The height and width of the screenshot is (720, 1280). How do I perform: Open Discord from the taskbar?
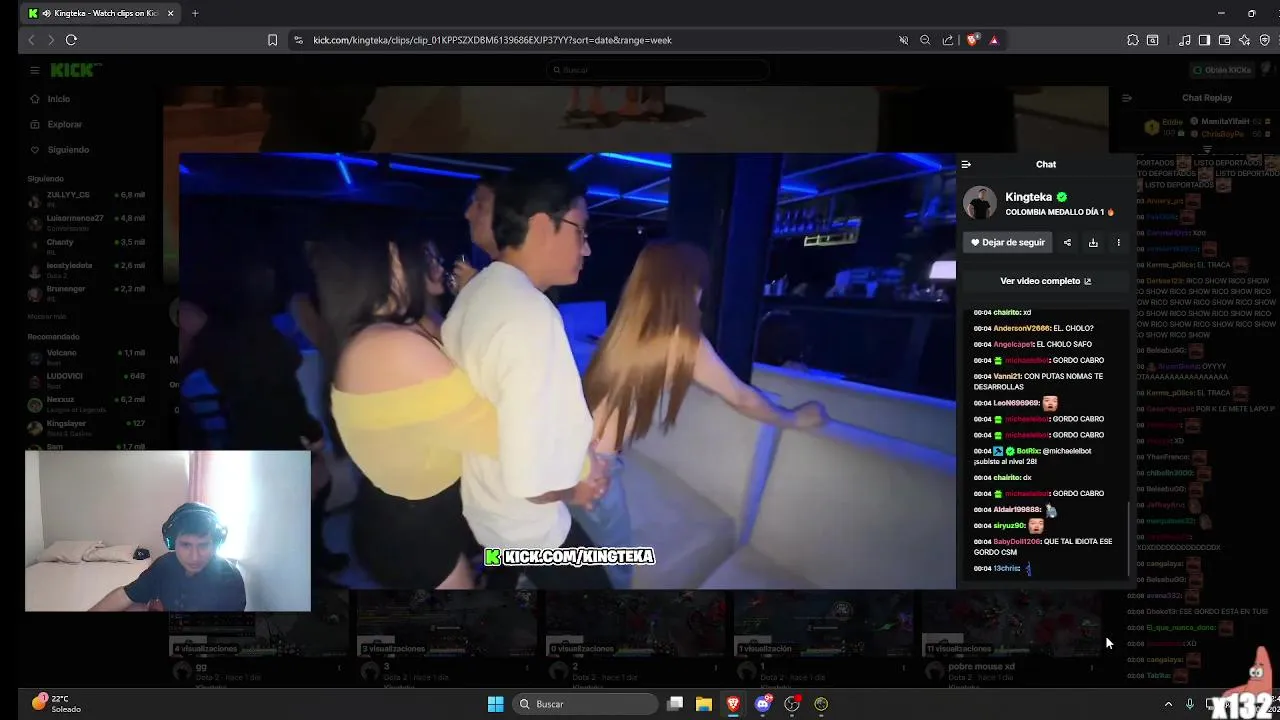[763, 704]
